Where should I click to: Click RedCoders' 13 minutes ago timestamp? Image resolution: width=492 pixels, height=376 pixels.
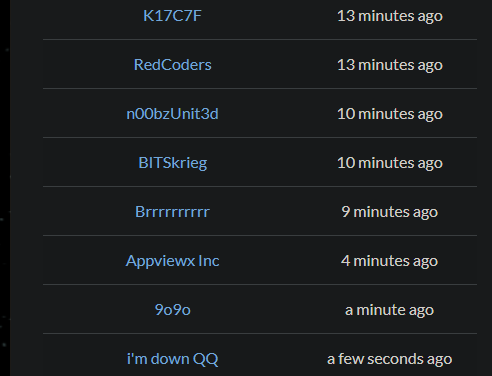[x=390, y=65]
